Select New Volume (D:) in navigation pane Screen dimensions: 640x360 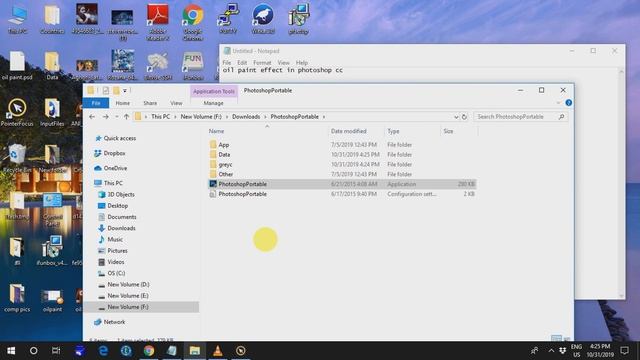click(128, 284)
